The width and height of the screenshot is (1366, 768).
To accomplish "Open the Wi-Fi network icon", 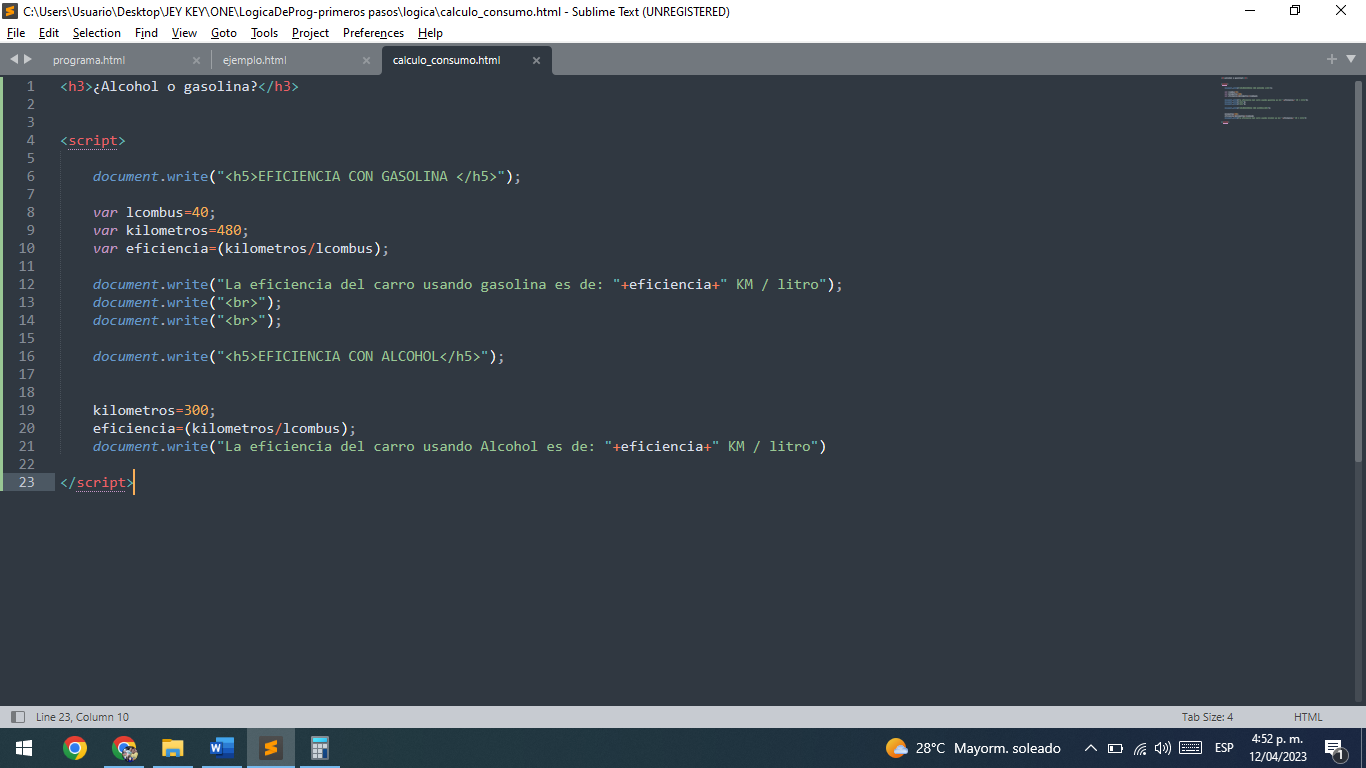I will (1140, 748).
